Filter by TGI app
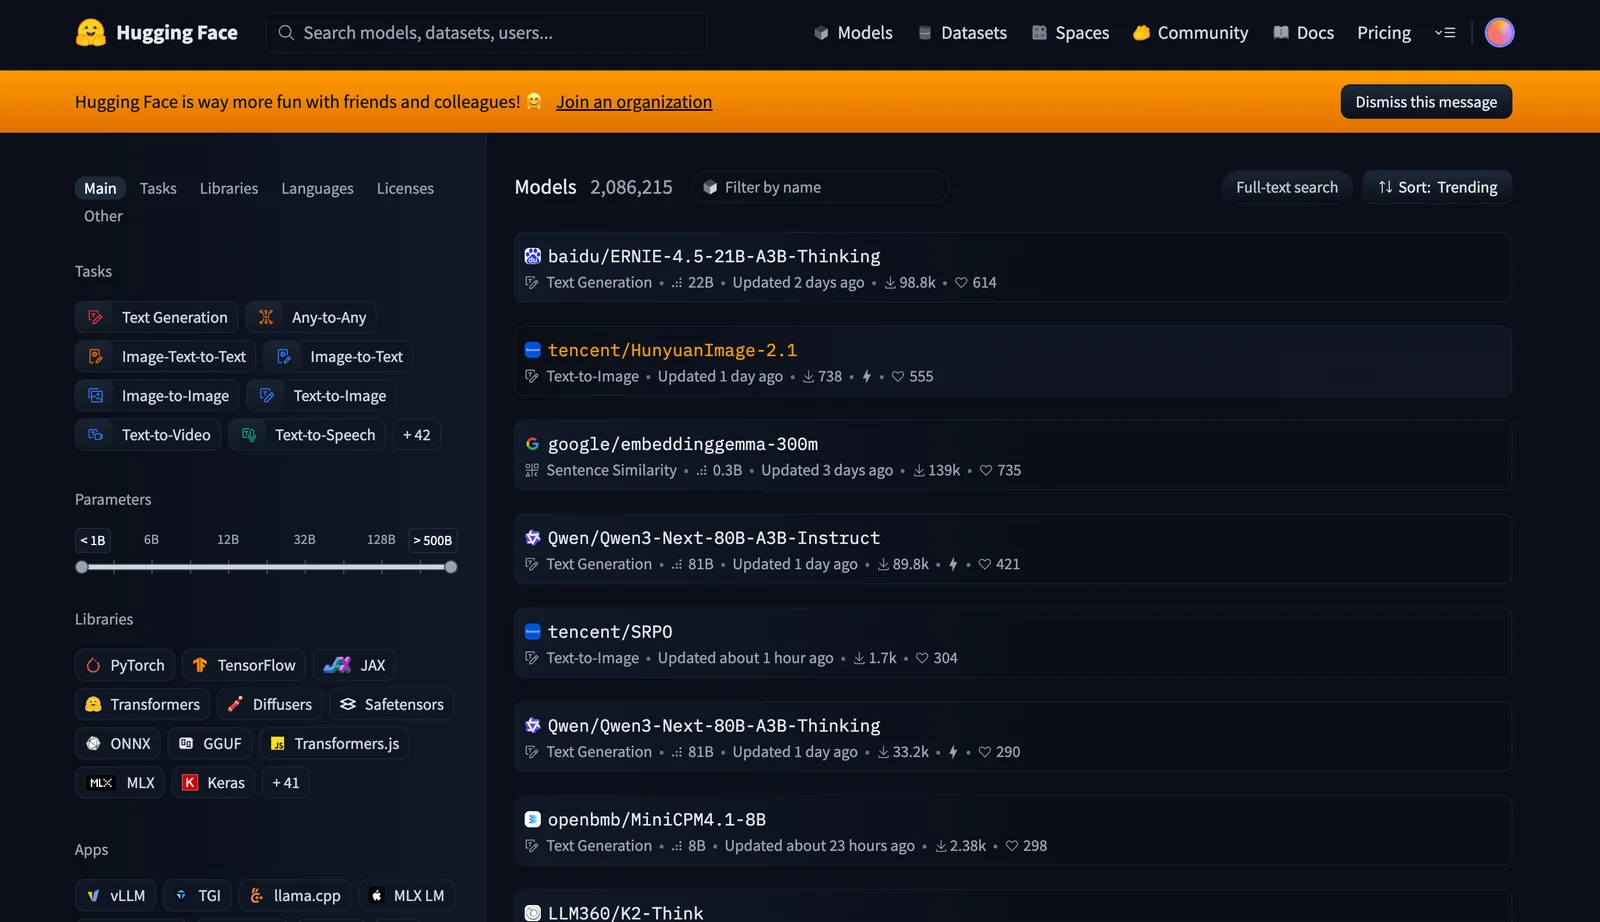The width and height of the screenshot is (1600, 922). [198, 895]
